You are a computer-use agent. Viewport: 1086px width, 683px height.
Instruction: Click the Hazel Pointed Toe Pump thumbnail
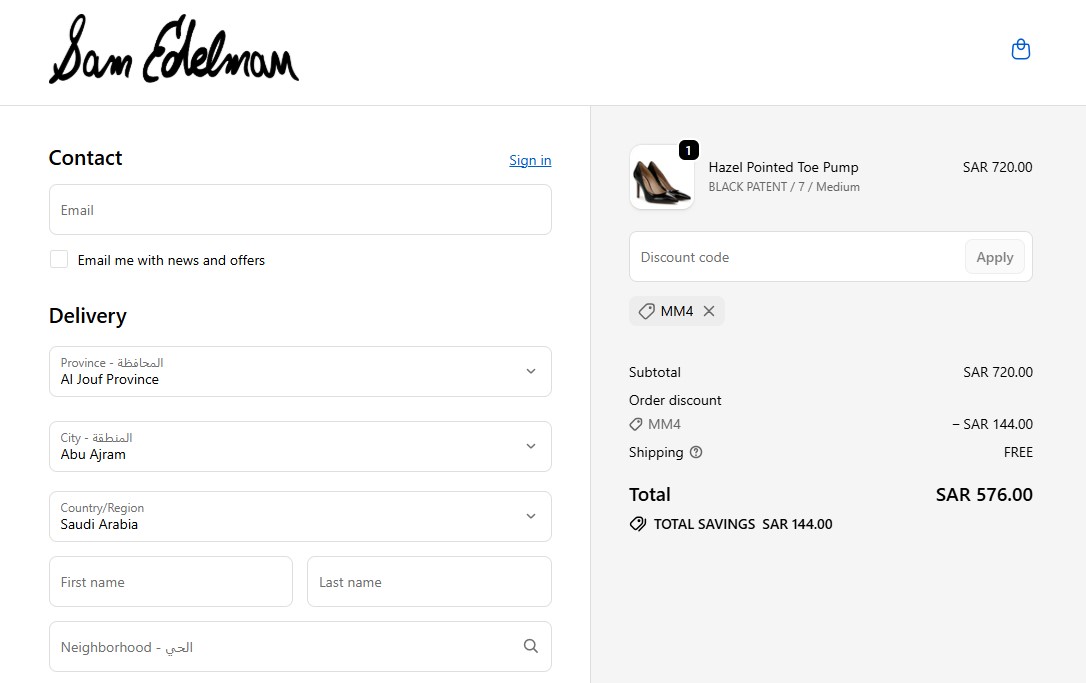click(x=661, y=177)
